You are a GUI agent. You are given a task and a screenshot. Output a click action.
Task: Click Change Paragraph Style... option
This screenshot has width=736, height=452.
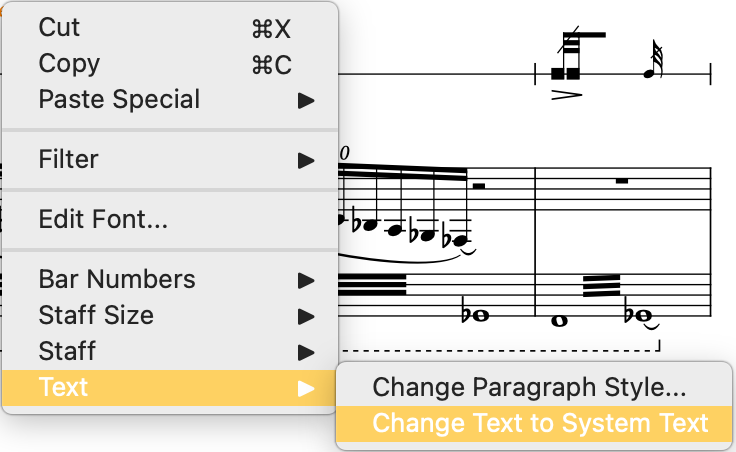point(529,387)
